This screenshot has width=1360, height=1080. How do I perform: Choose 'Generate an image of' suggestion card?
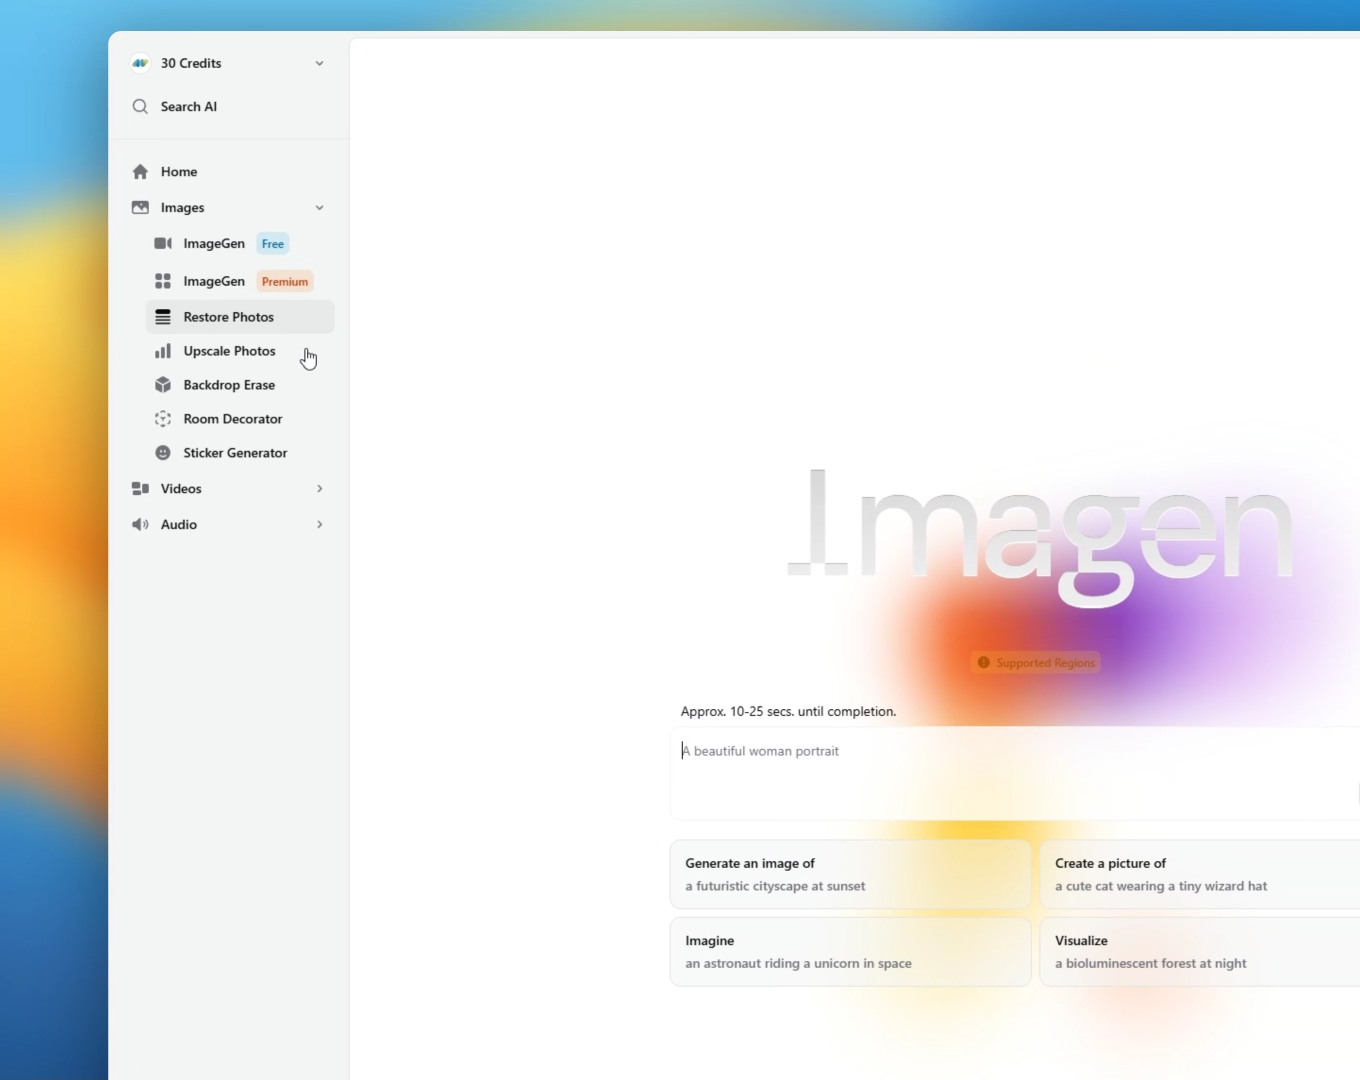click(x=850, y=875)
